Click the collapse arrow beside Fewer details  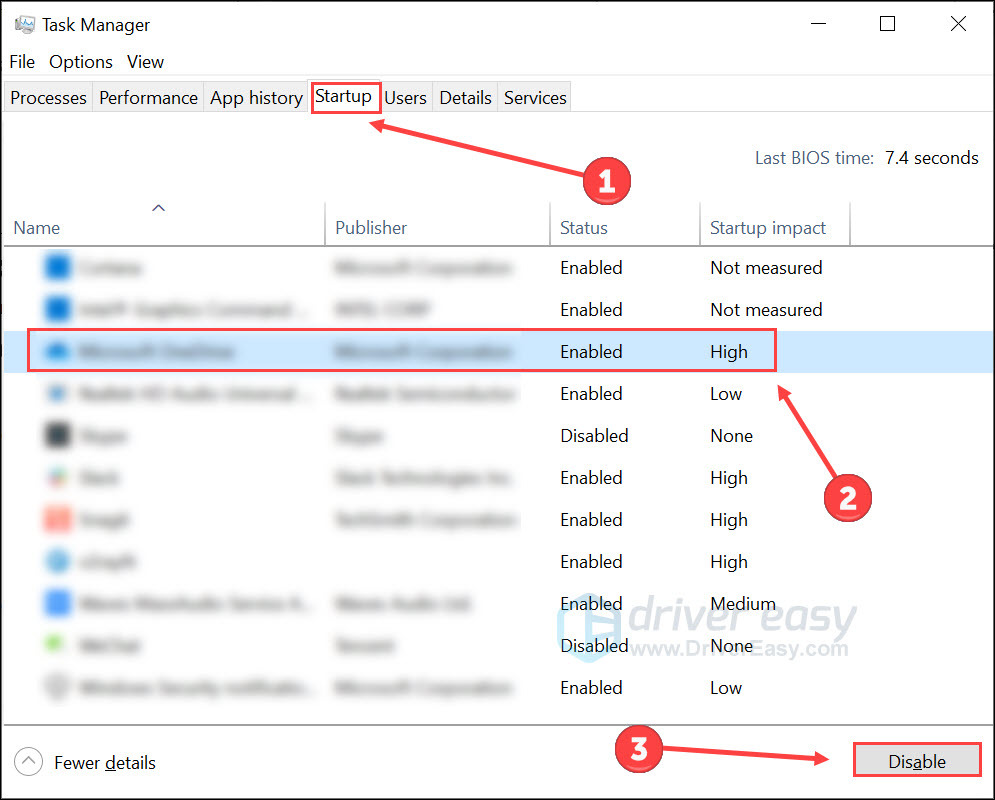[x=29, y=761]
